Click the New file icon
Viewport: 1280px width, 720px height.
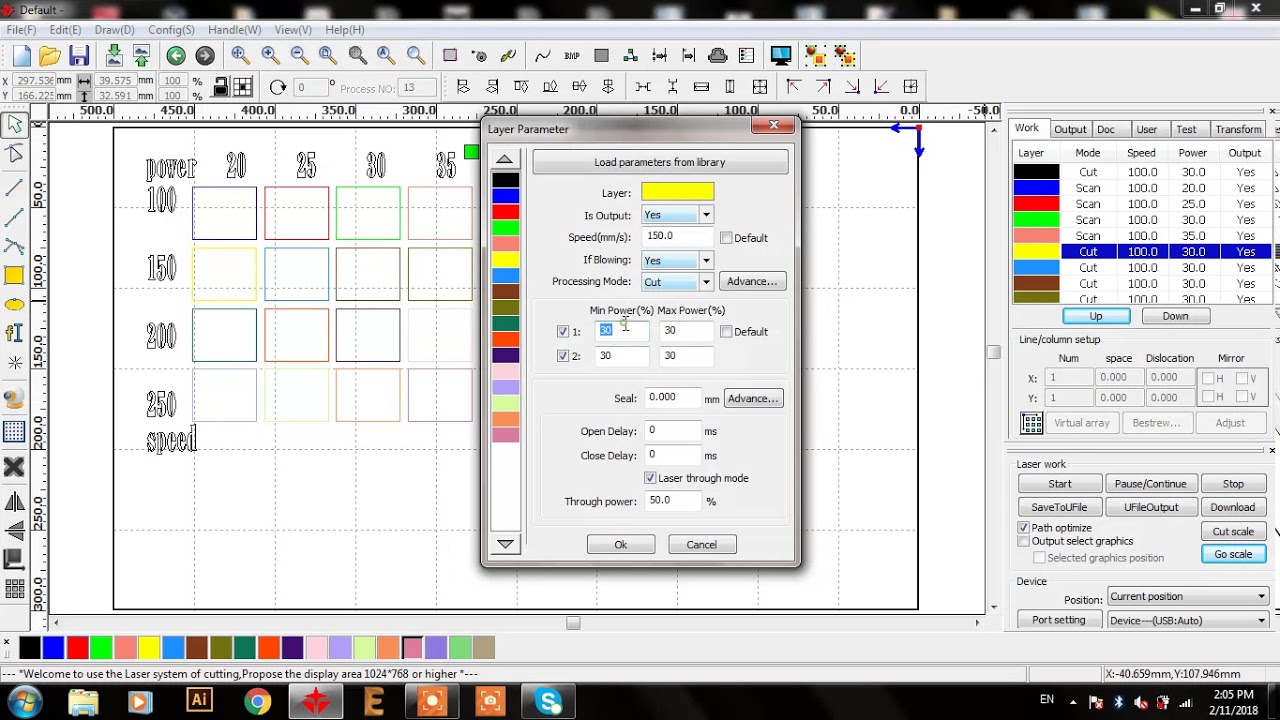[x=22, y=56]
